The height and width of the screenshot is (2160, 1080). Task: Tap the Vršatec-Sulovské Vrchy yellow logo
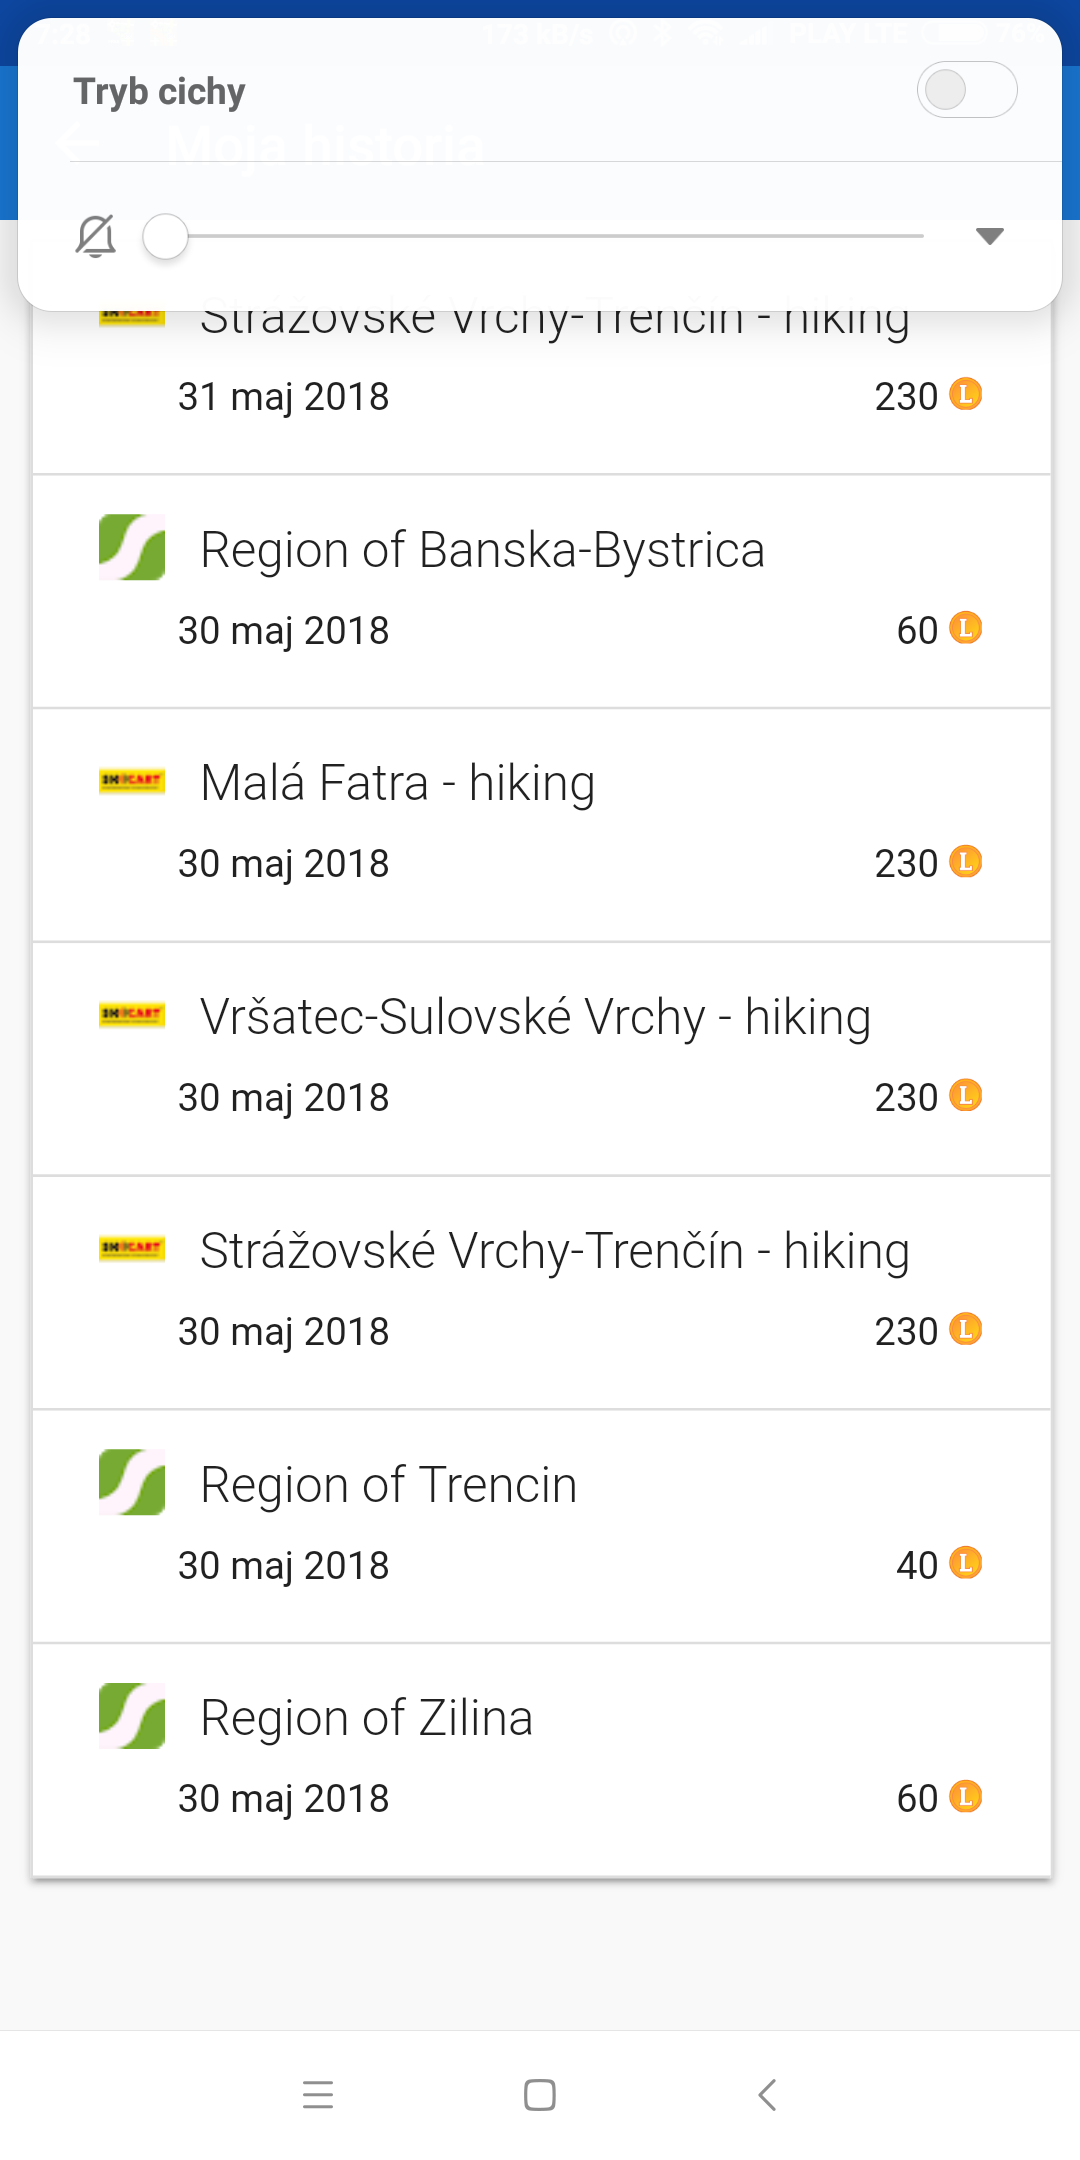click(x=132, y=1015)
